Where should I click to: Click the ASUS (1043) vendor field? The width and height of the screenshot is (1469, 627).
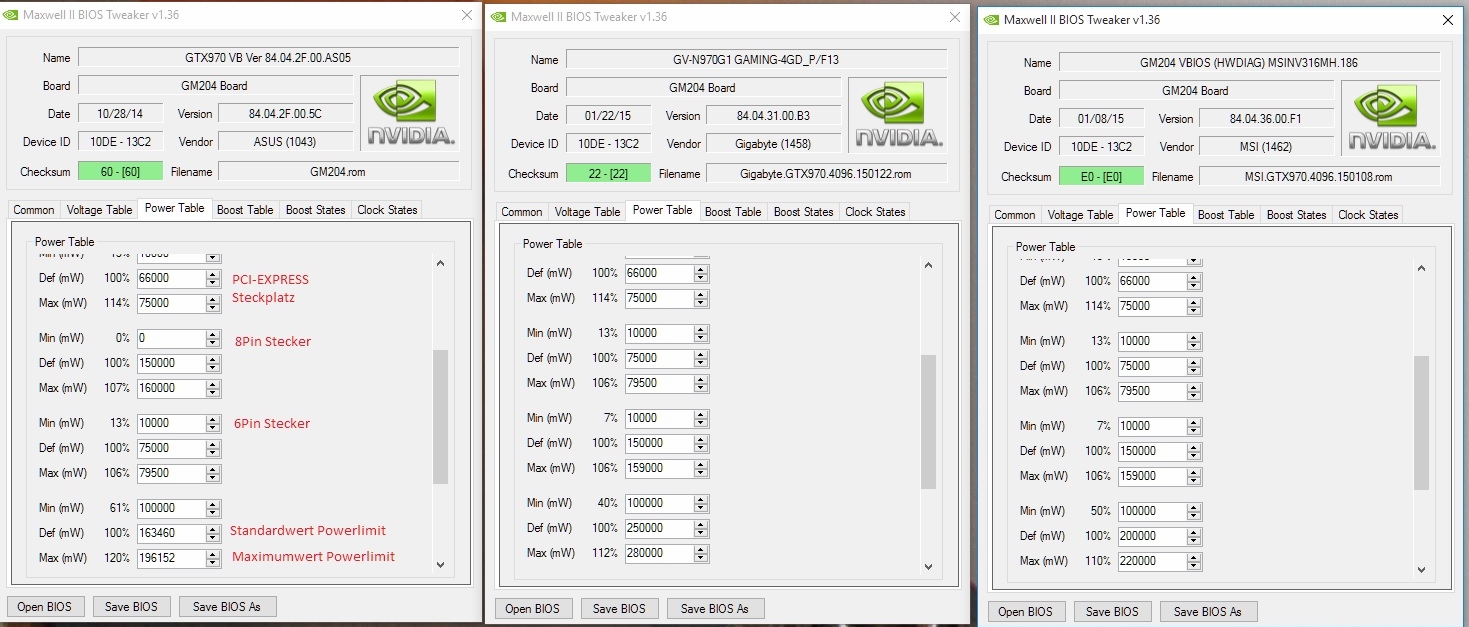285,142
